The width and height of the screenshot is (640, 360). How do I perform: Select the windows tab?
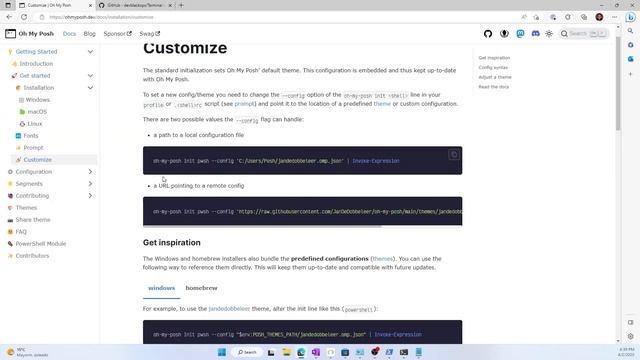click(x=162, y=288)
